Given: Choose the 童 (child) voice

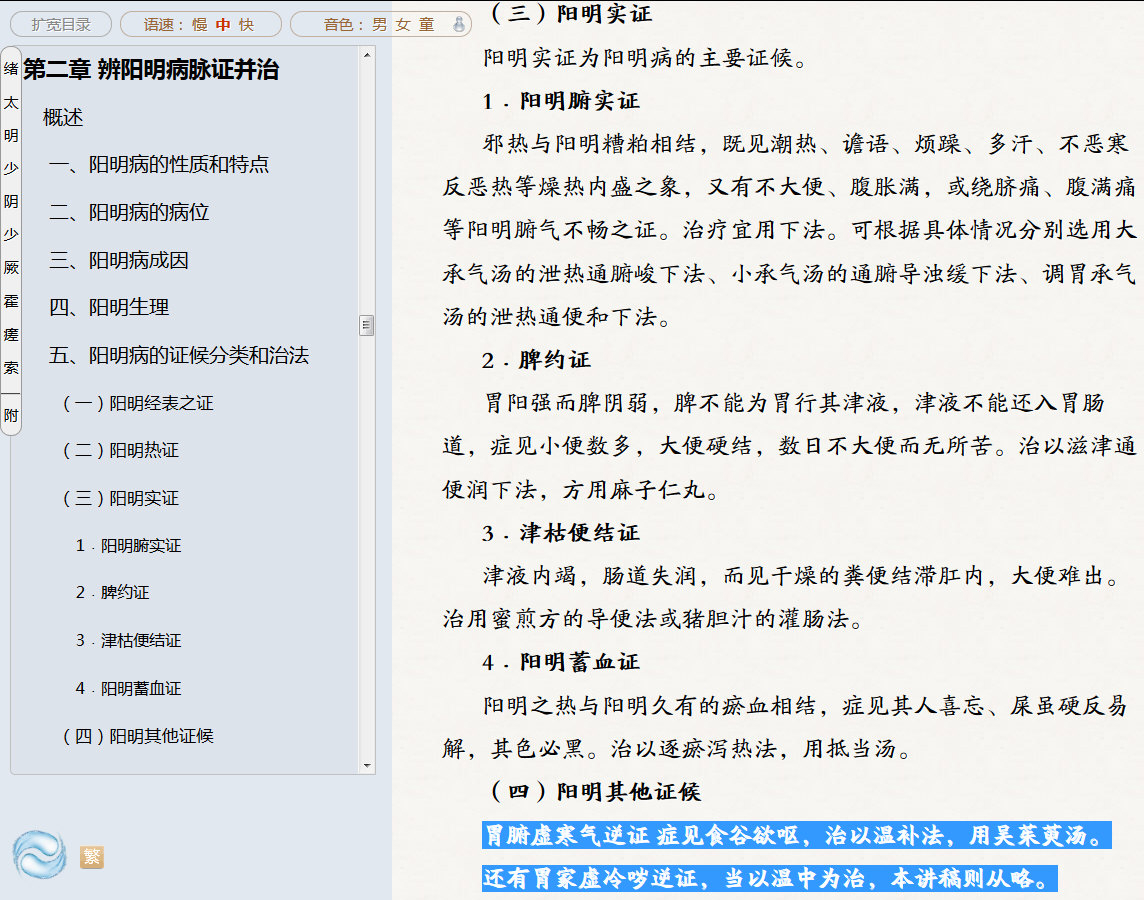Looking at the screenshot, I should click(x=427, y=24).
